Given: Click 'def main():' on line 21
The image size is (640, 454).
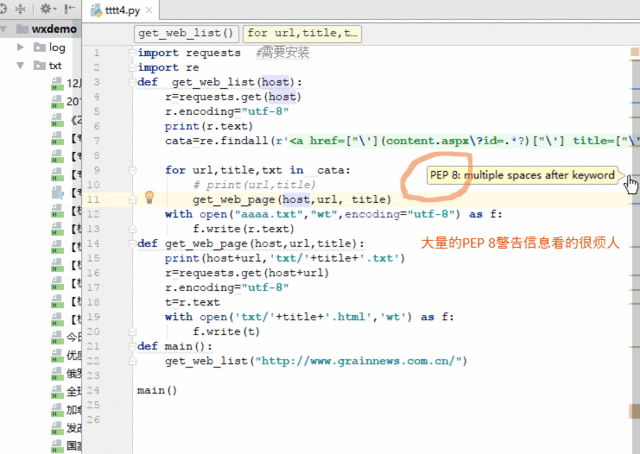Looking at the screenshot, I should pos(175,347).
